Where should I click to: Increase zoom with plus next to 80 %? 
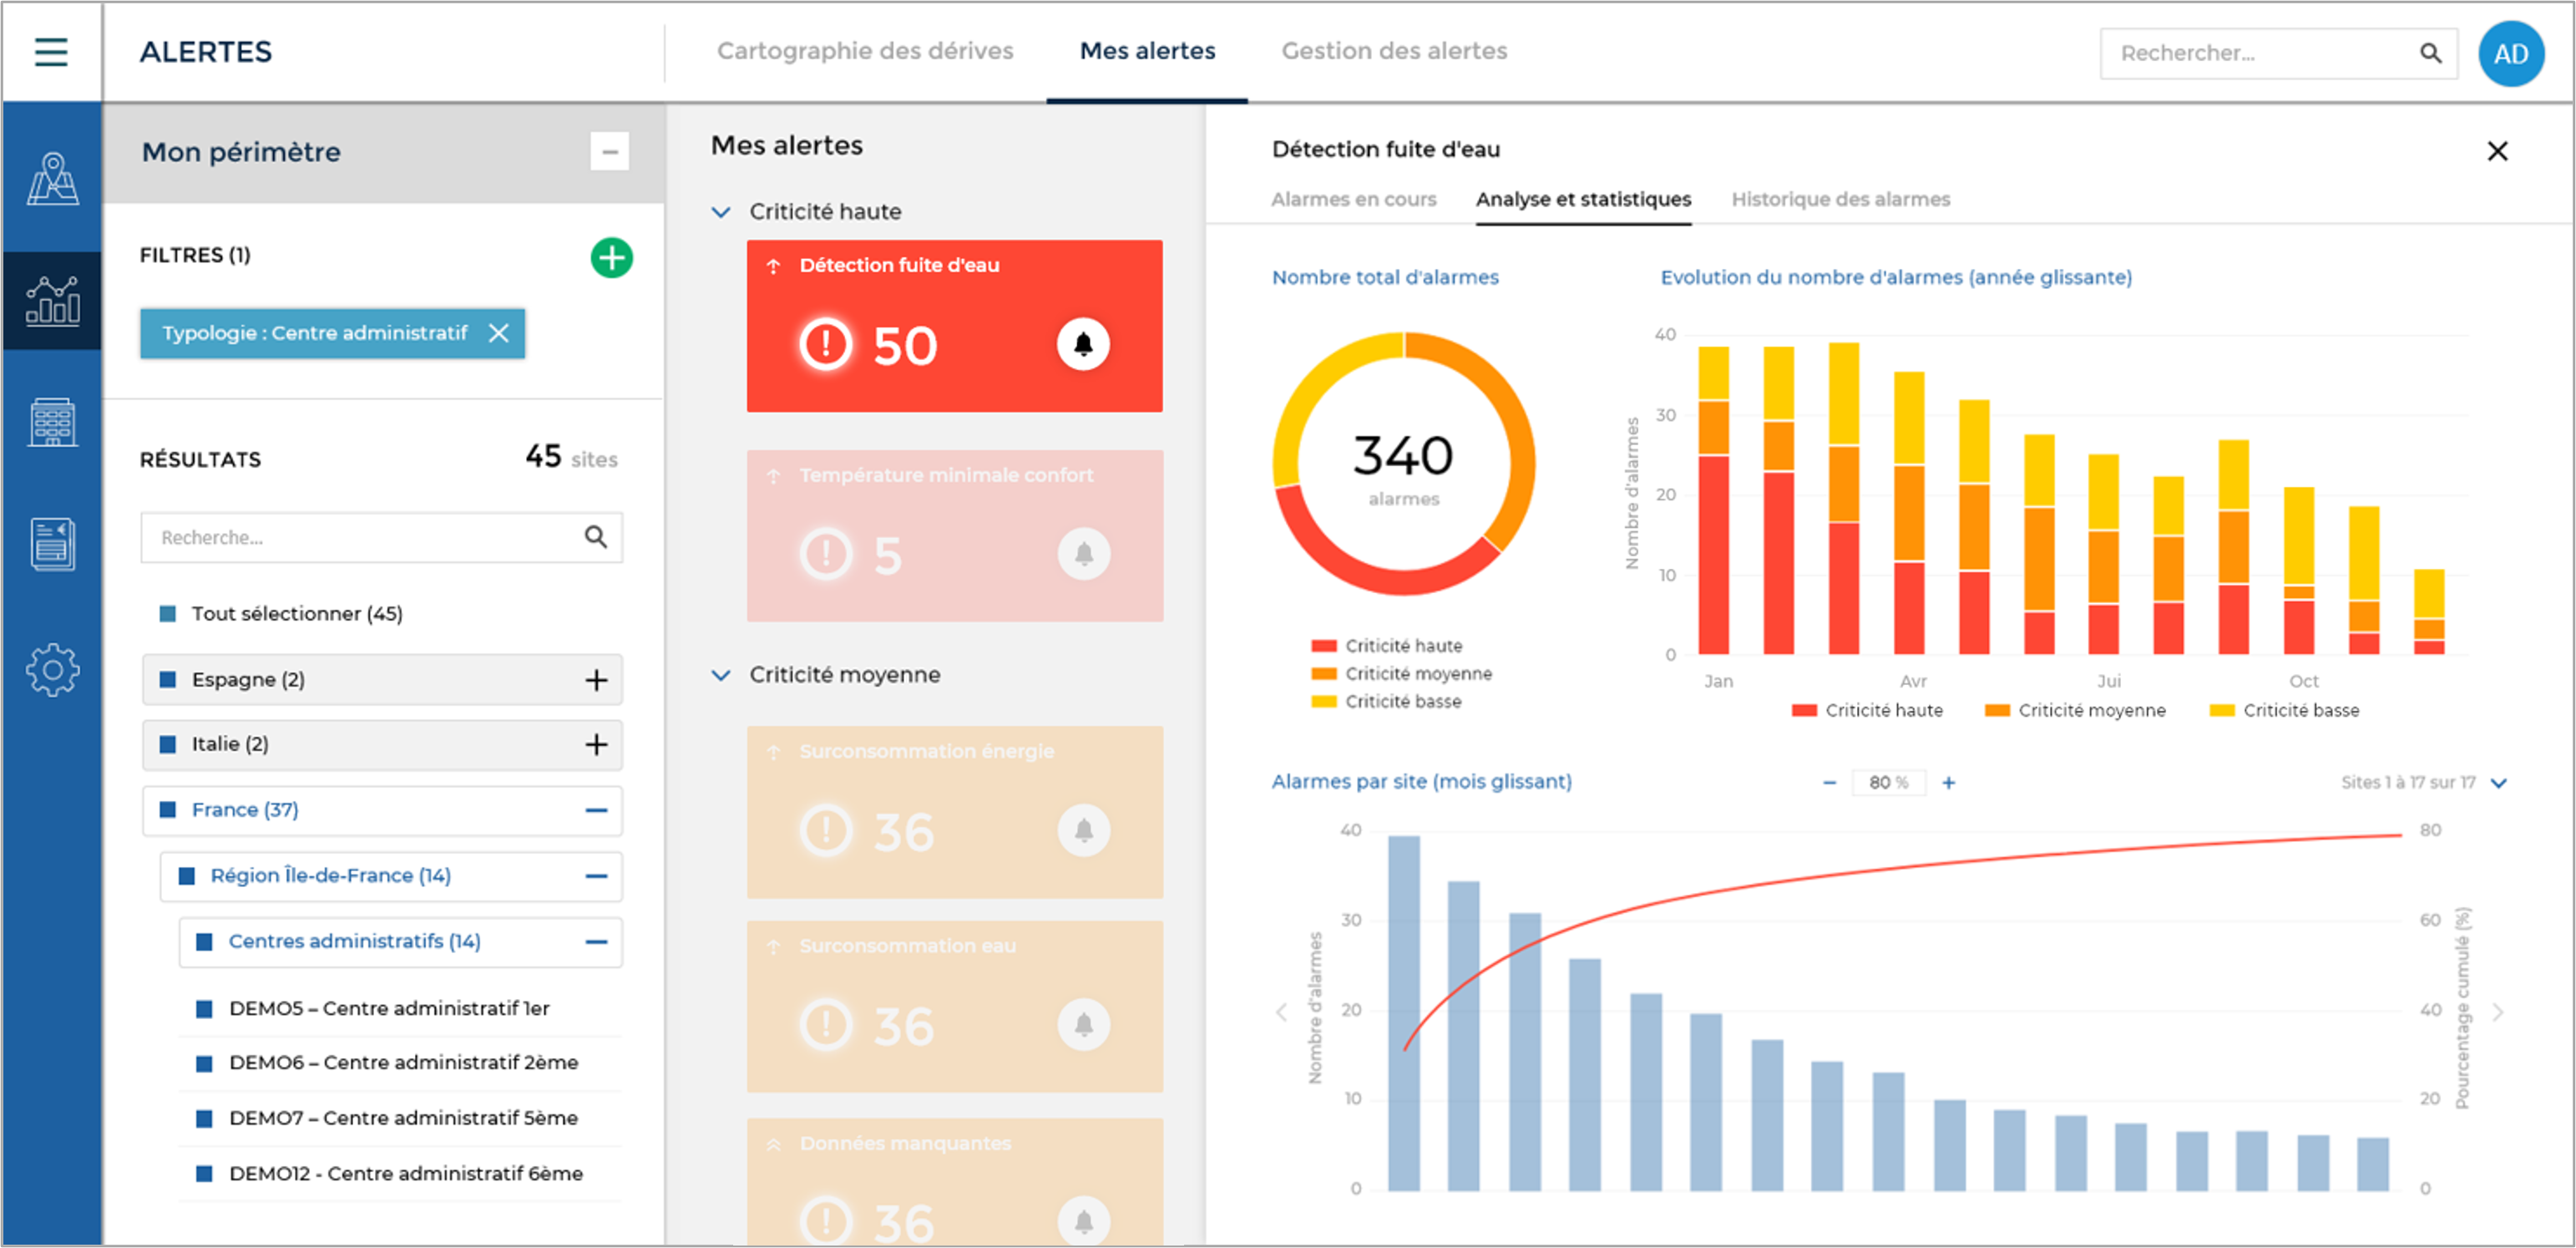pyautogui.click(x=1948, y=783)
